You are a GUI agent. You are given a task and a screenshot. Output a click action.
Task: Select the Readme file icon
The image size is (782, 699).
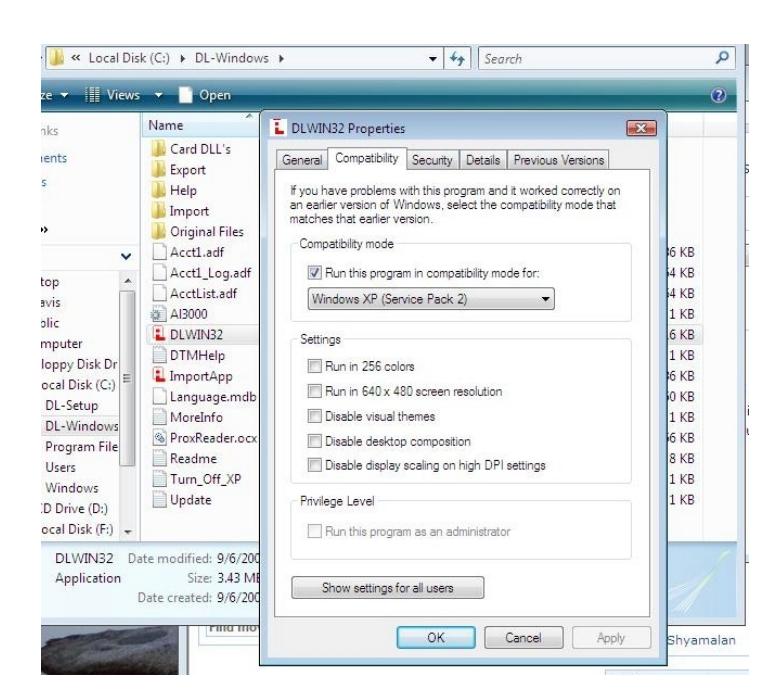point(159,458)
